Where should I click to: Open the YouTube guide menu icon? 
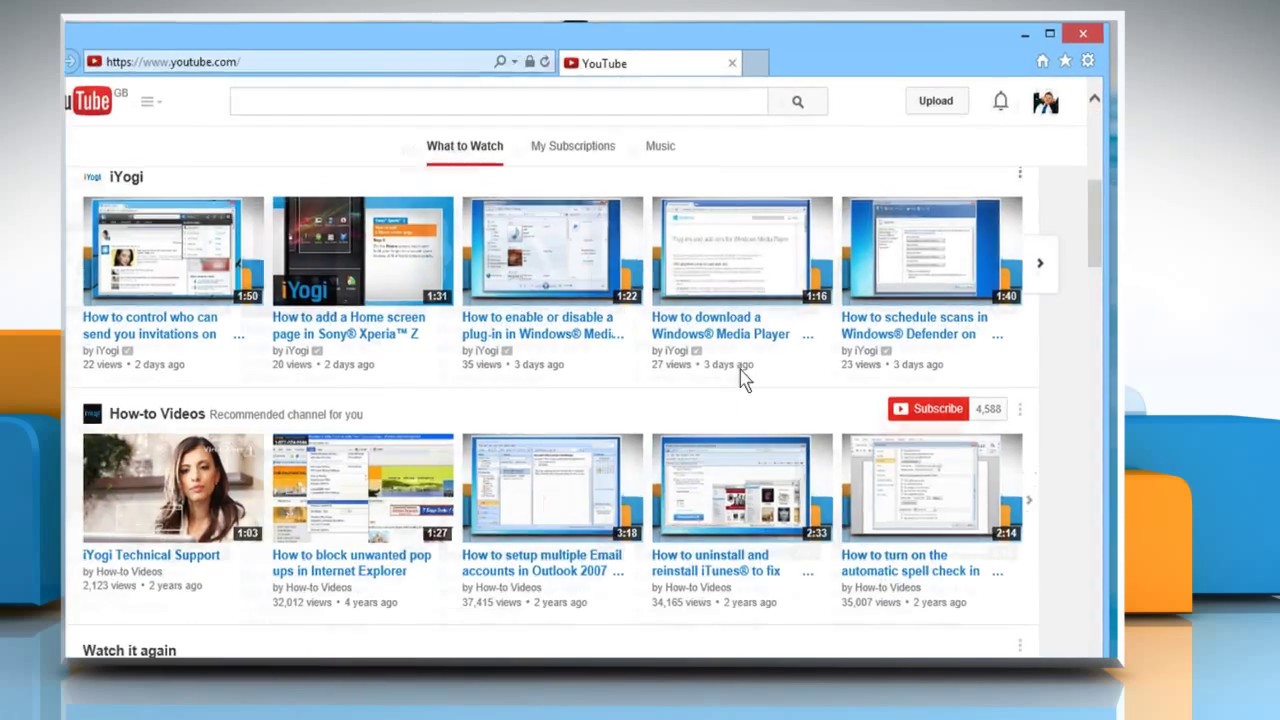[x=148, y=101]
